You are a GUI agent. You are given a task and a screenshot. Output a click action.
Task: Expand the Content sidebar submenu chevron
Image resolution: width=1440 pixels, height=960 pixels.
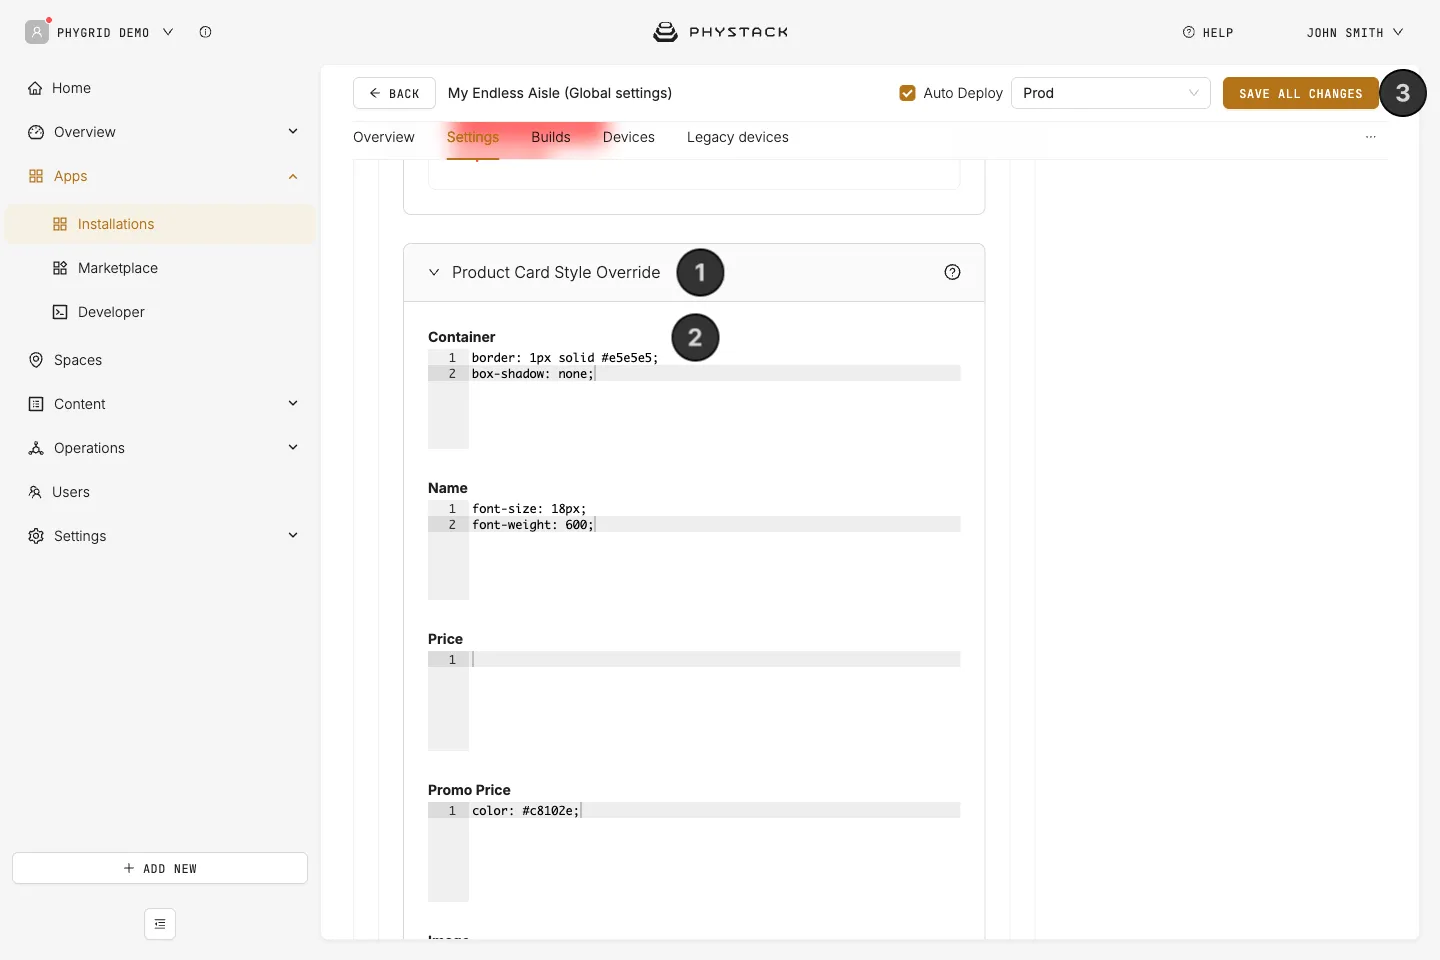point(293,403)
